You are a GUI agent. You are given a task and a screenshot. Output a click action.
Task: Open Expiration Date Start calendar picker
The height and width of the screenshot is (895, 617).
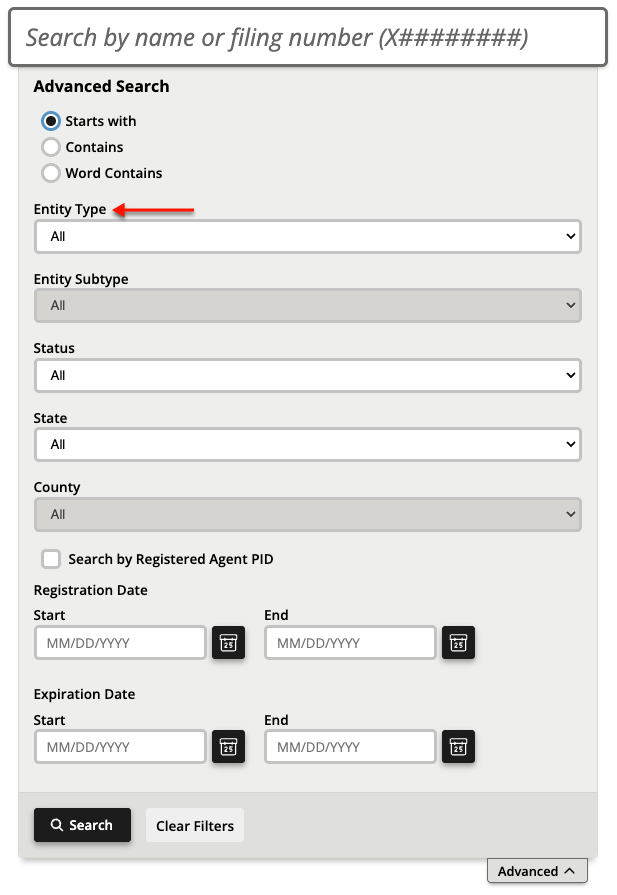228,747
